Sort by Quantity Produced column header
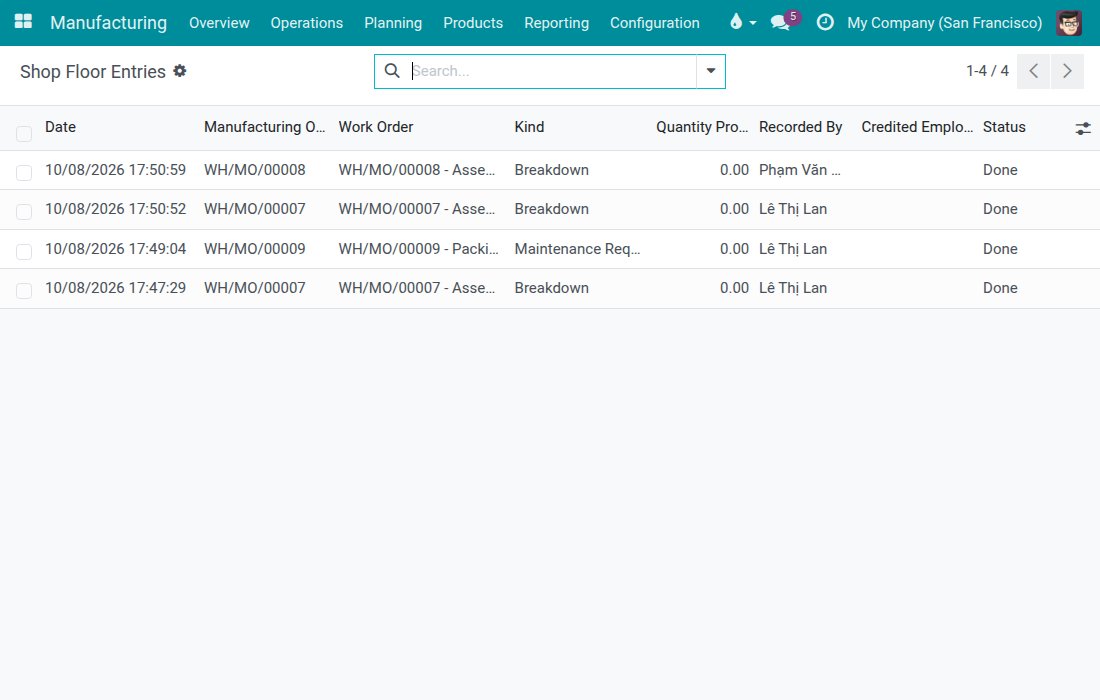The width and height of the screenshot is (1100, 700). pos(702,127)
